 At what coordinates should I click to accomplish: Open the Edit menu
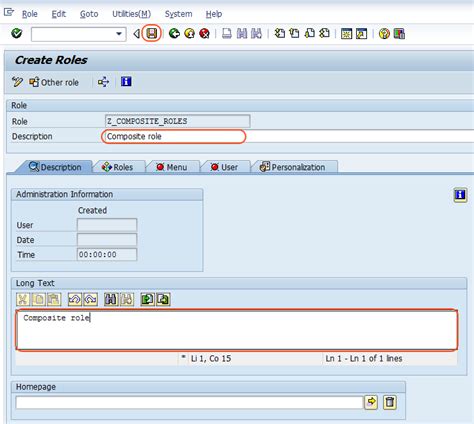[x=59, y=14]
